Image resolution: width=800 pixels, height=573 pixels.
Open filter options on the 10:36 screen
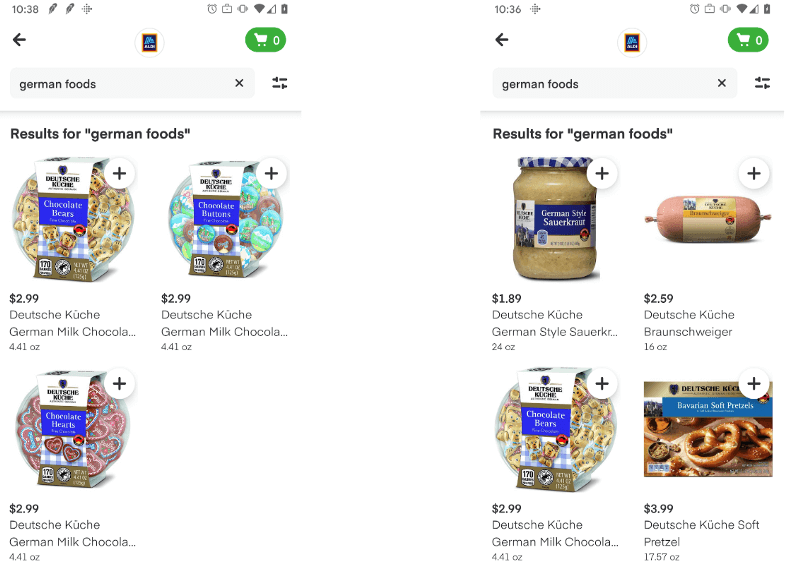762,83
